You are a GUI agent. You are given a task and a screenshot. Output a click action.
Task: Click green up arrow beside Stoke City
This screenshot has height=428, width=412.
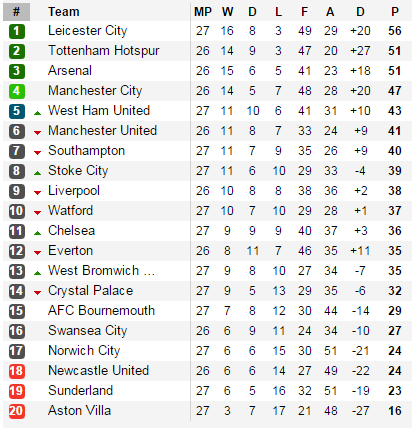37,173
